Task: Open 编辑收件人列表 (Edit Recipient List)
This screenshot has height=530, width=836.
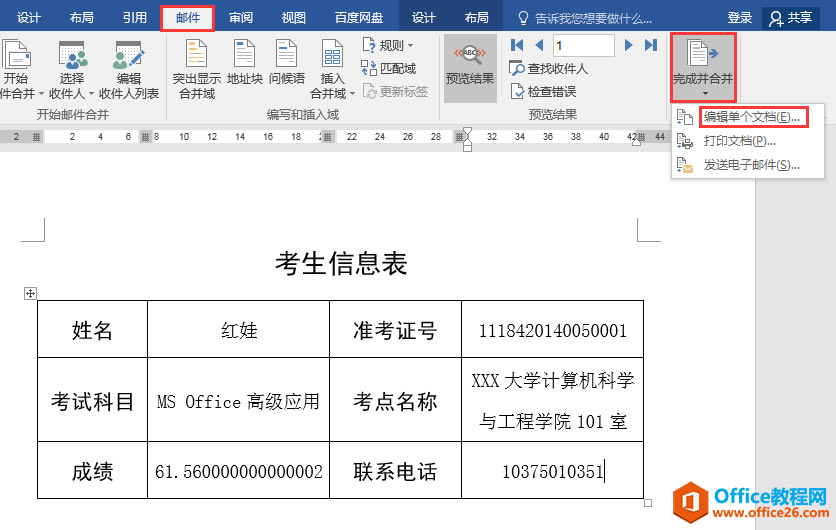Action: (x=129, y=69)
